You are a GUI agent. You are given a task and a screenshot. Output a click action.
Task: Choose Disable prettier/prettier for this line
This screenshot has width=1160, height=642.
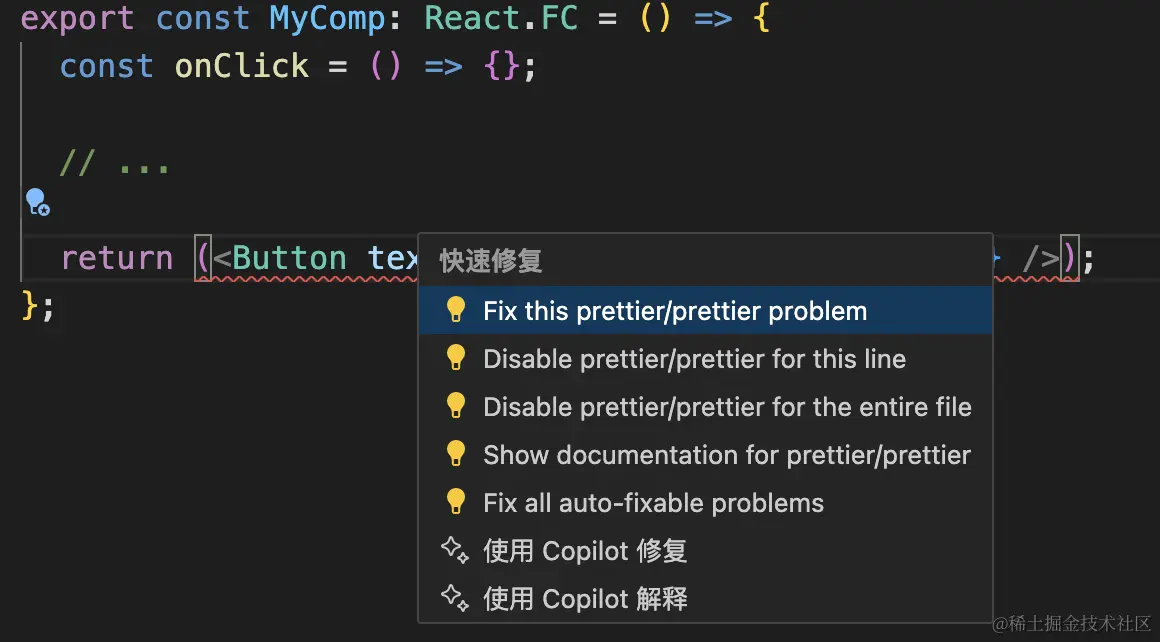pos(694,358)
